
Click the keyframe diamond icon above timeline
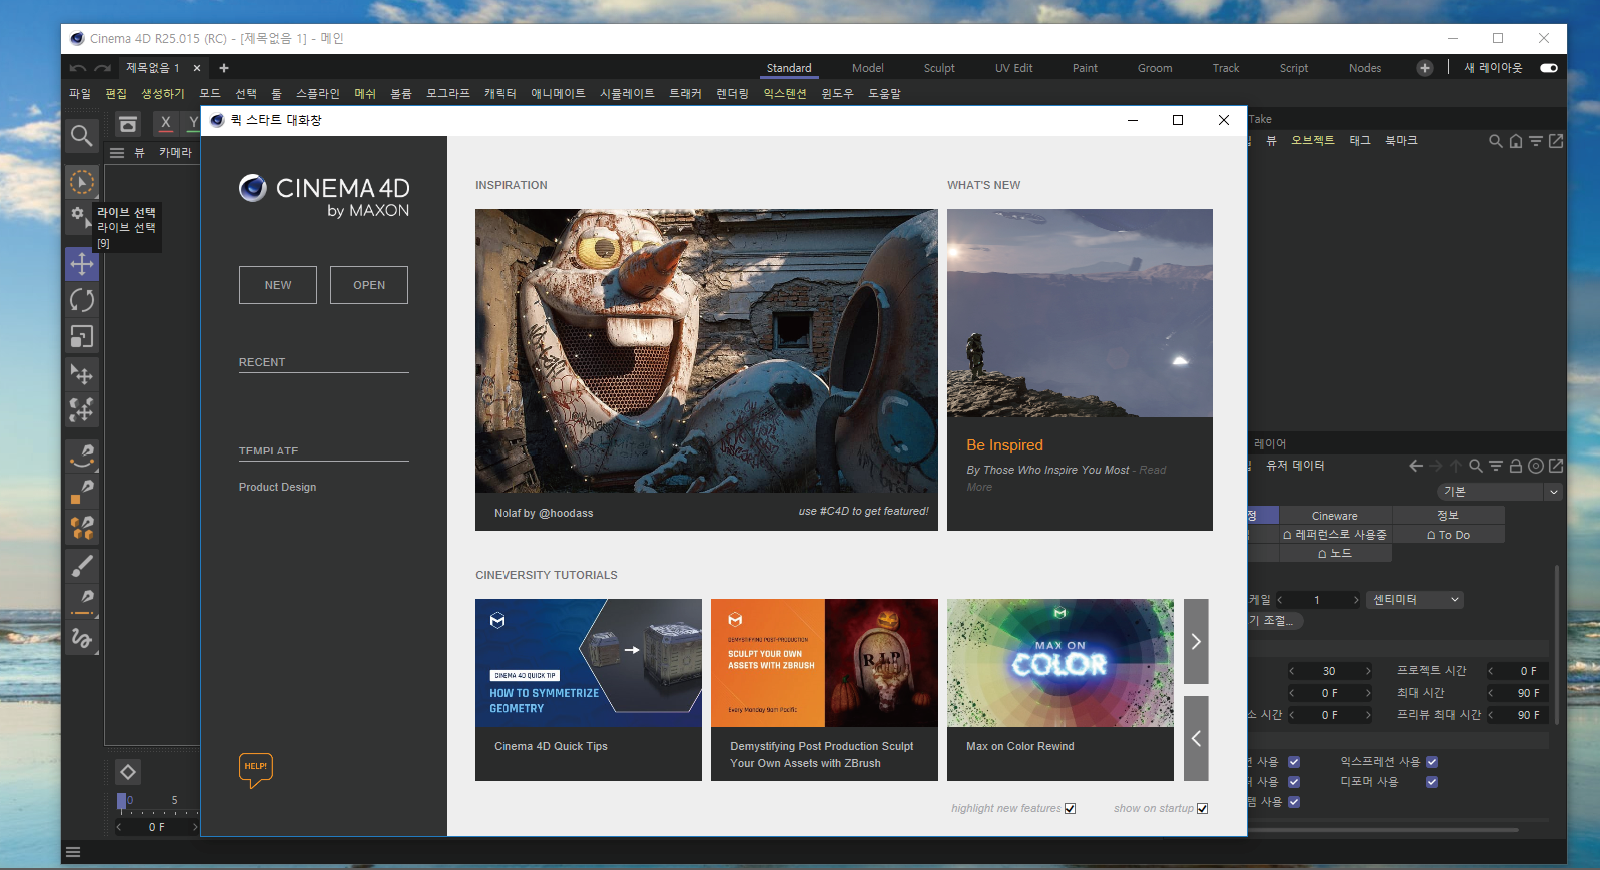click(x=128, y=772)
